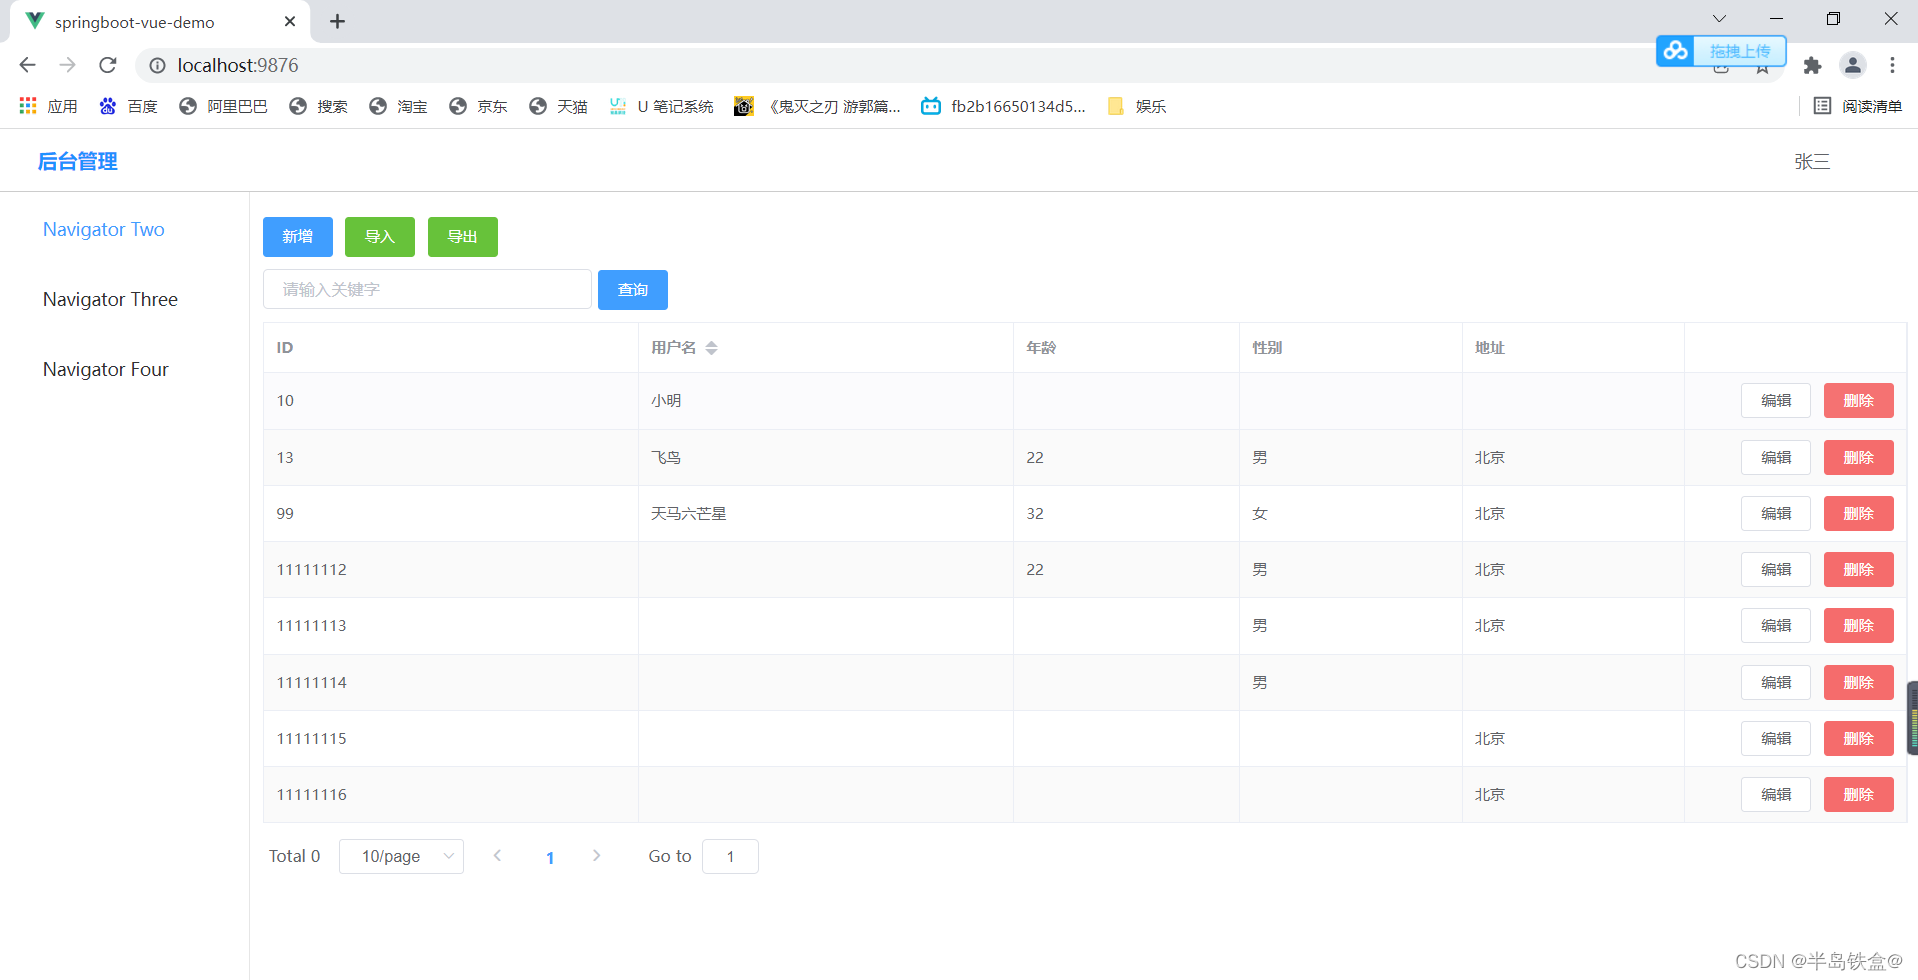Screen dimensions: 1918x980
Task: Edit the row with ID 11111114
Action: (x=1776, y=682)
